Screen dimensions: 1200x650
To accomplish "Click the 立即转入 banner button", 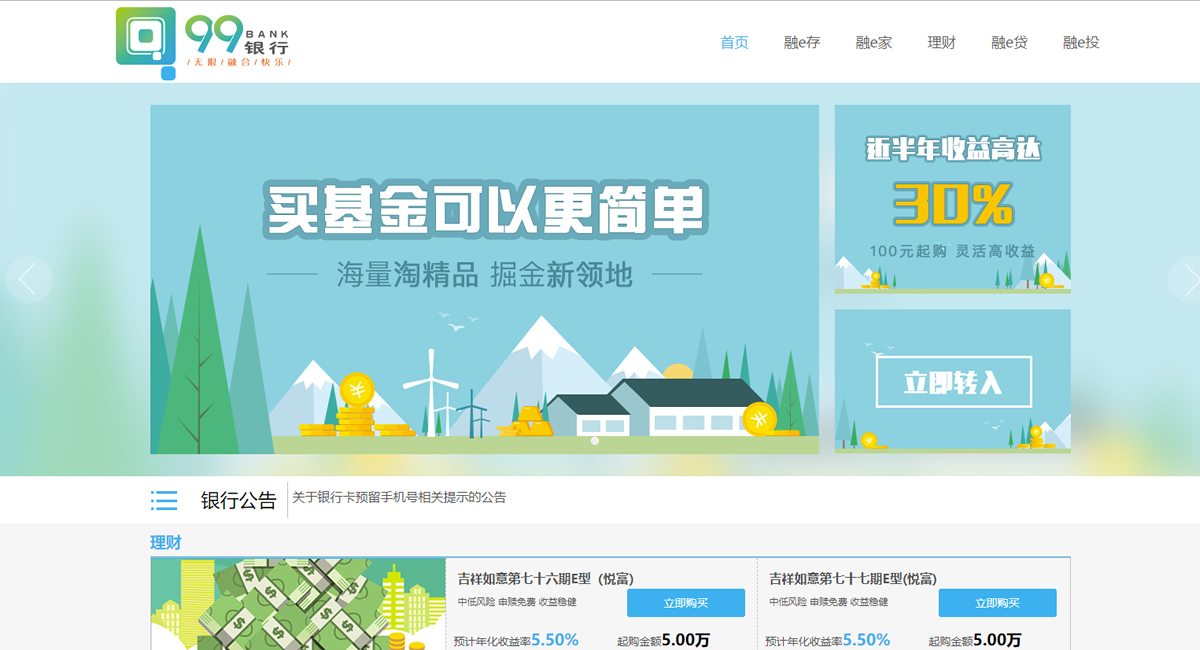I will click(953, 382).
